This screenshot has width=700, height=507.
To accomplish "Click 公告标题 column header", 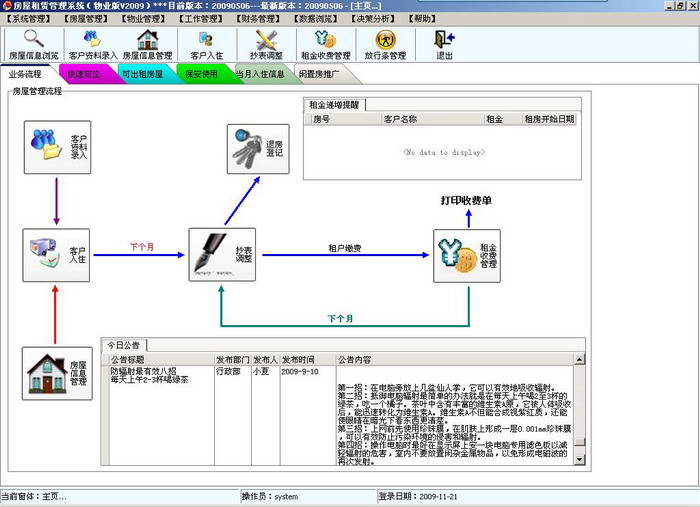I will tap(162, 359).
